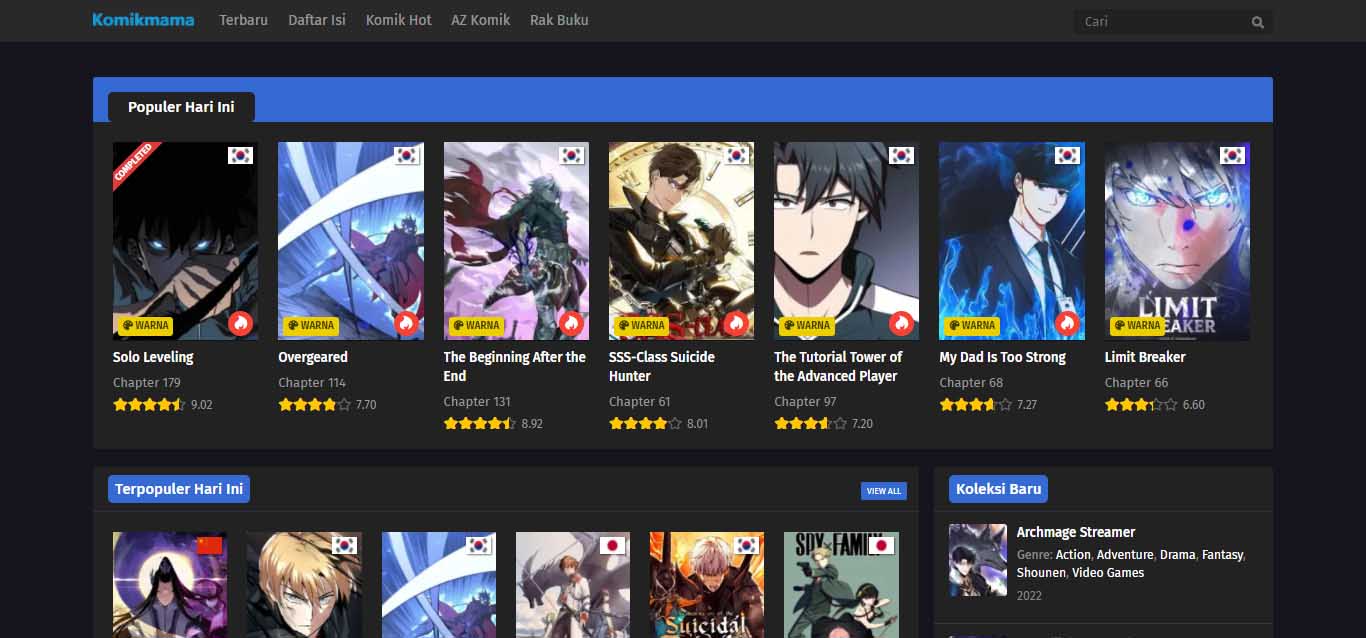Click the Korean flag icon on Overgeared's cover
1366x638 pixels.
click(x=405, y=156)
